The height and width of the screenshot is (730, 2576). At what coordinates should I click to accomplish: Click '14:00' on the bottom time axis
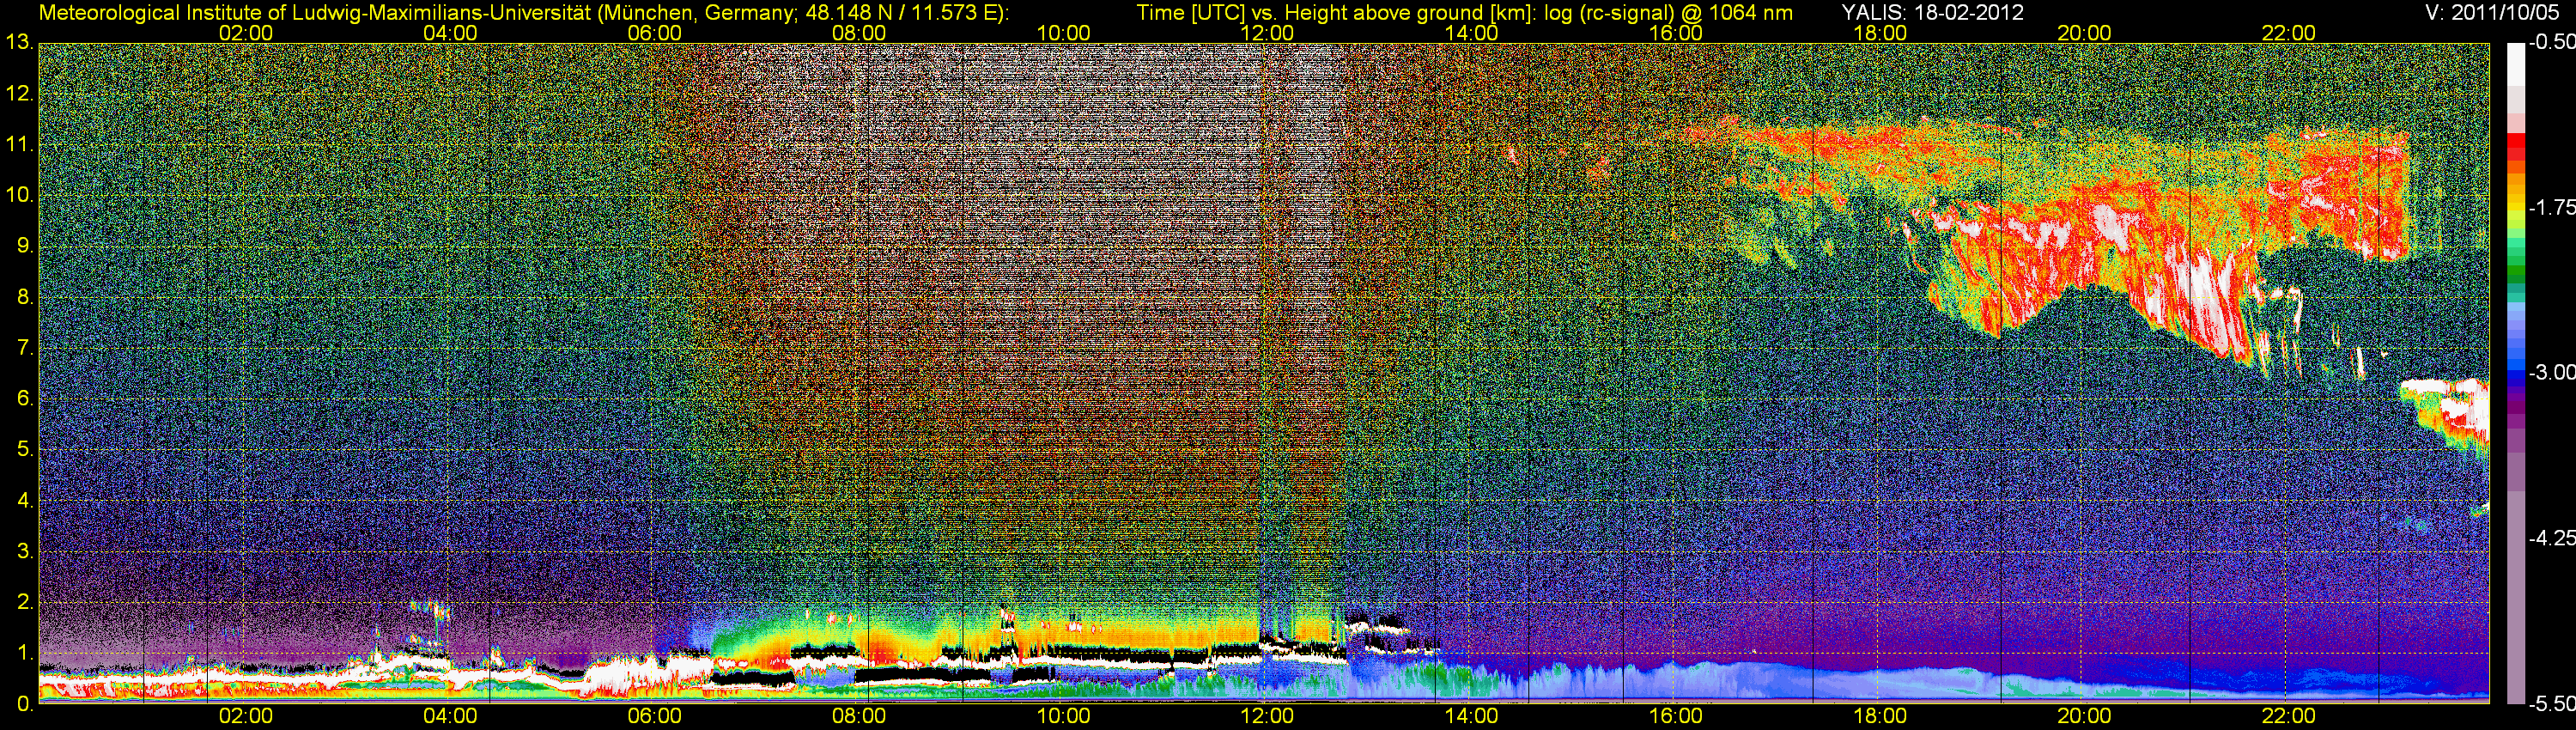pos(1472,716)
